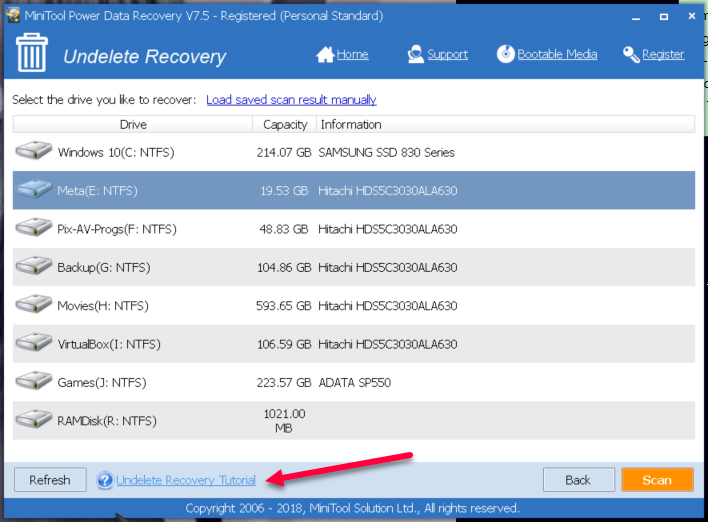This screenshot has height=522, width=708.
Task: Sort by the Drive column header
Action: point(133,124)
